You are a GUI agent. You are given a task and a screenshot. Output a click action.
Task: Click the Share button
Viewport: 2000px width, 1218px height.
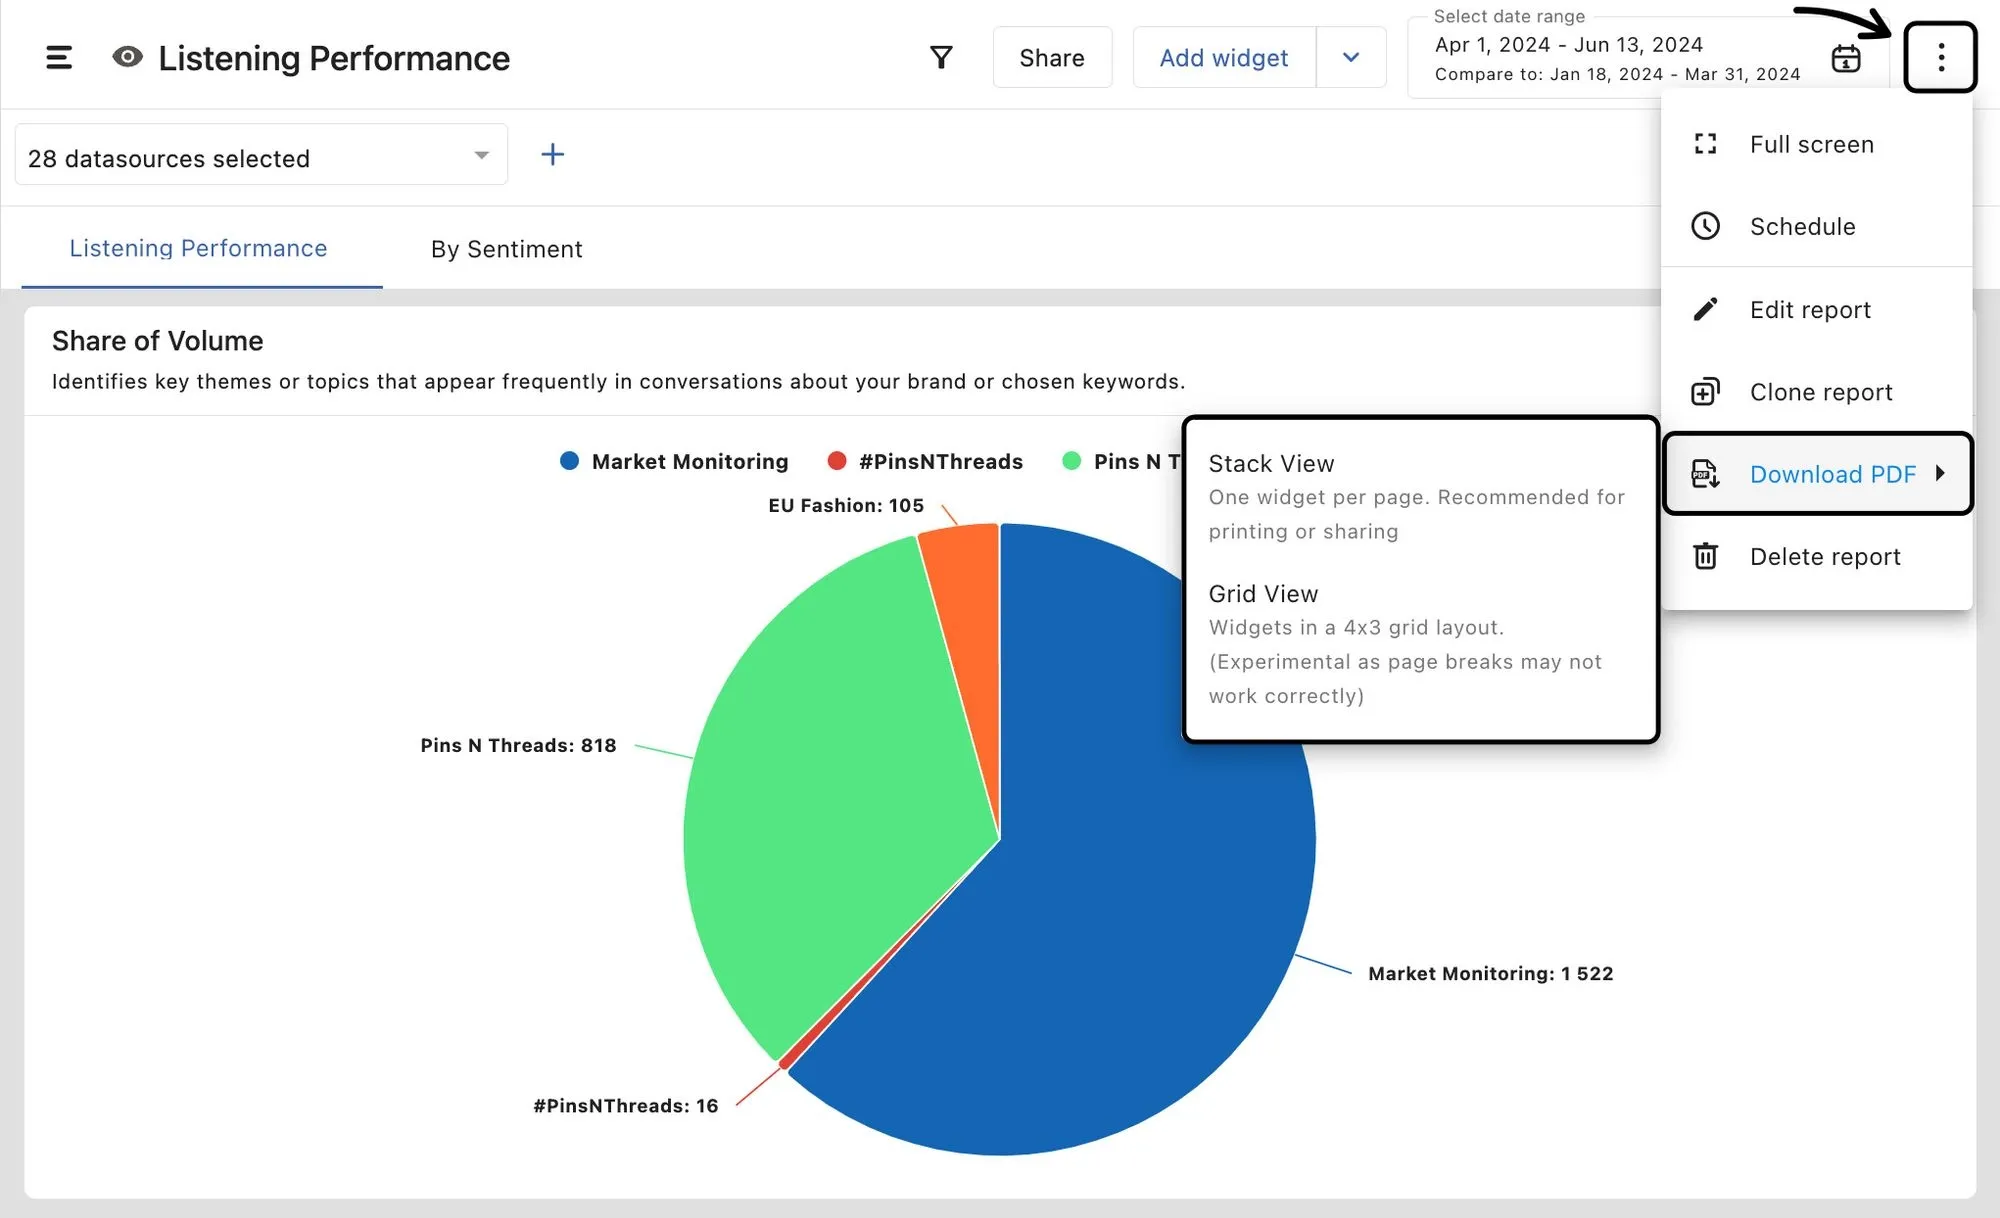click(1052, 57)
